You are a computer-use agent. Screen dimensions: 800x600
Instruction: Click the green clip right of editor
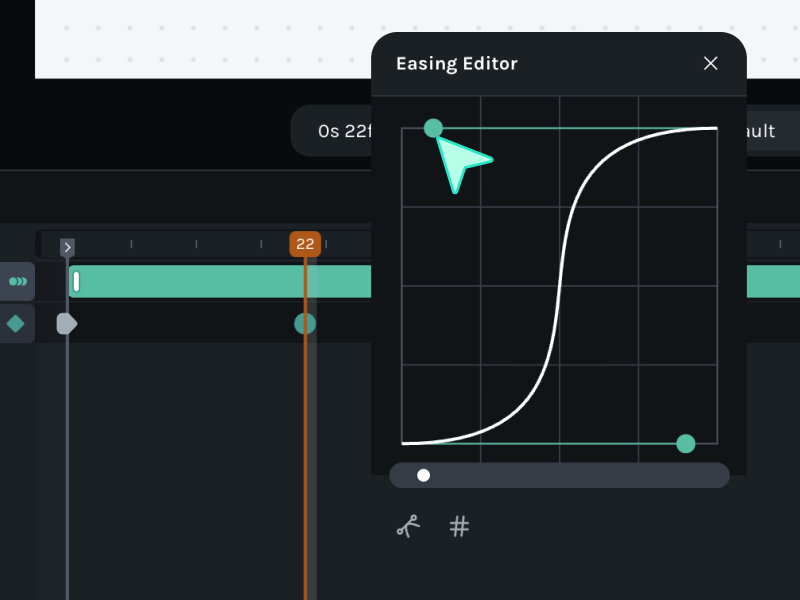773,282
